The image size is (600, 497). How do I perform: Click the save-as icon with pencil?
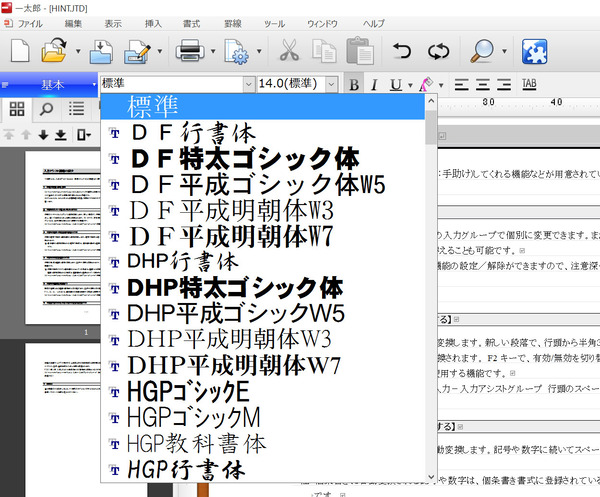137,51
